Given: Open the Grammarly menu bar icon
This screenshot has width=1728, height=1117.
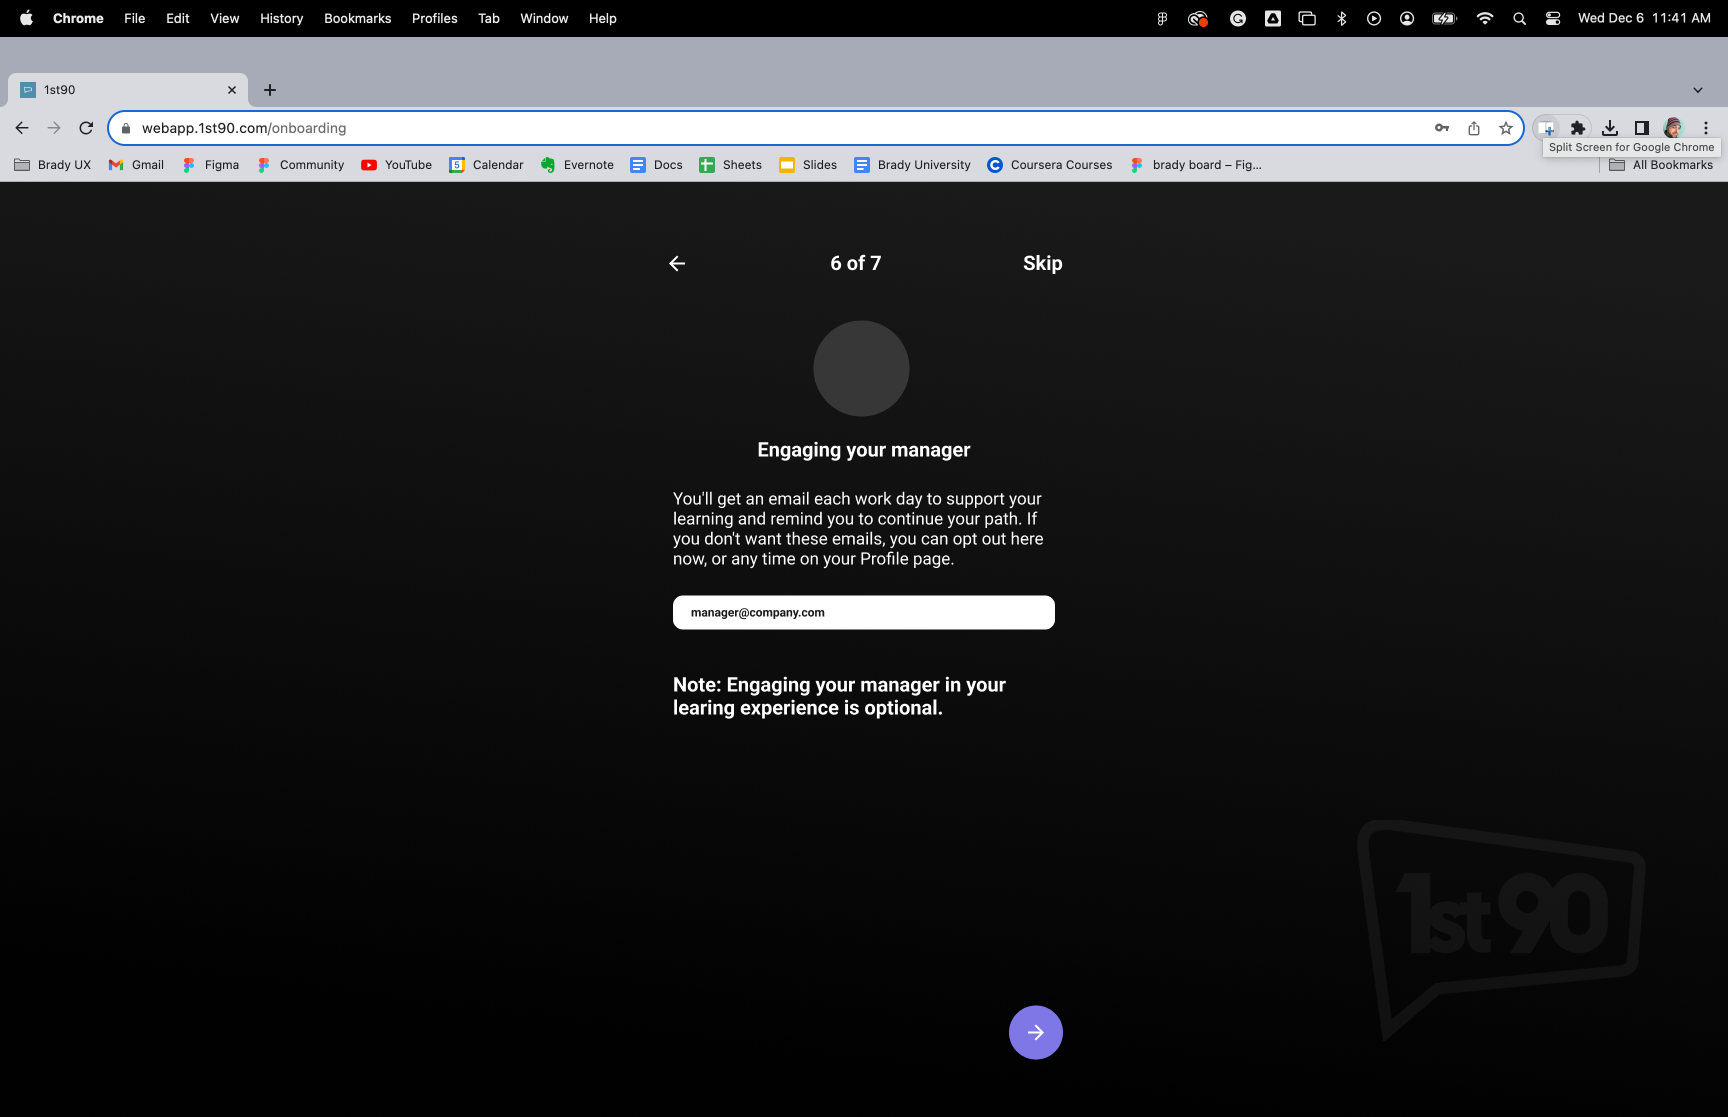Looking at the screenshot, I should (x=1237, y=18).
